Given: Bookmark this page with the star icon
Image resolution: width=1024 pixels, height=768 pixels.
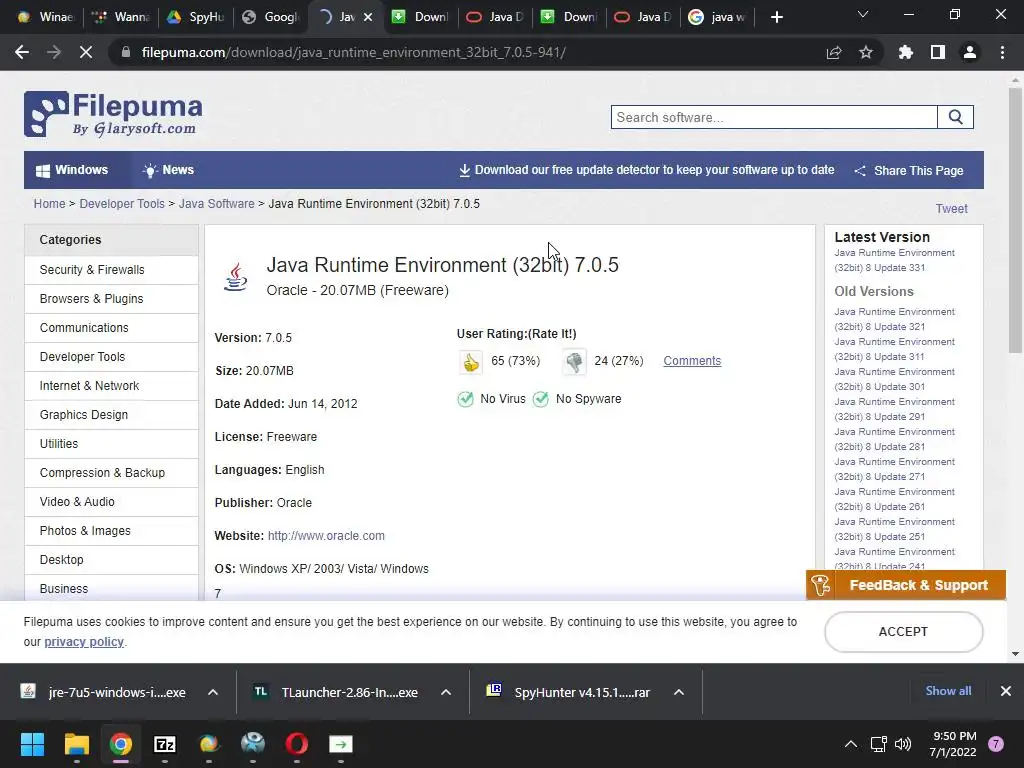Looking at the screenshot, I should 866,52.
